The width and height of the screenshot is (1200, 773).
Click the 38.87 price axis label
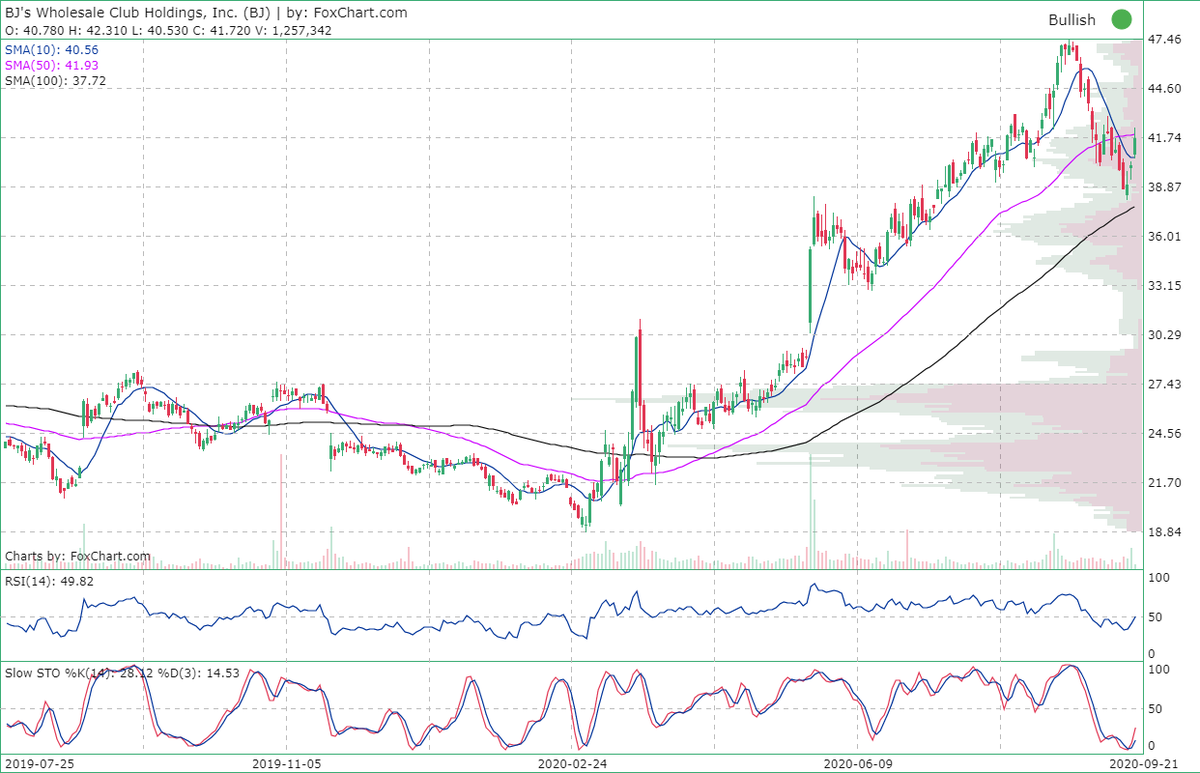(1166, 187)
